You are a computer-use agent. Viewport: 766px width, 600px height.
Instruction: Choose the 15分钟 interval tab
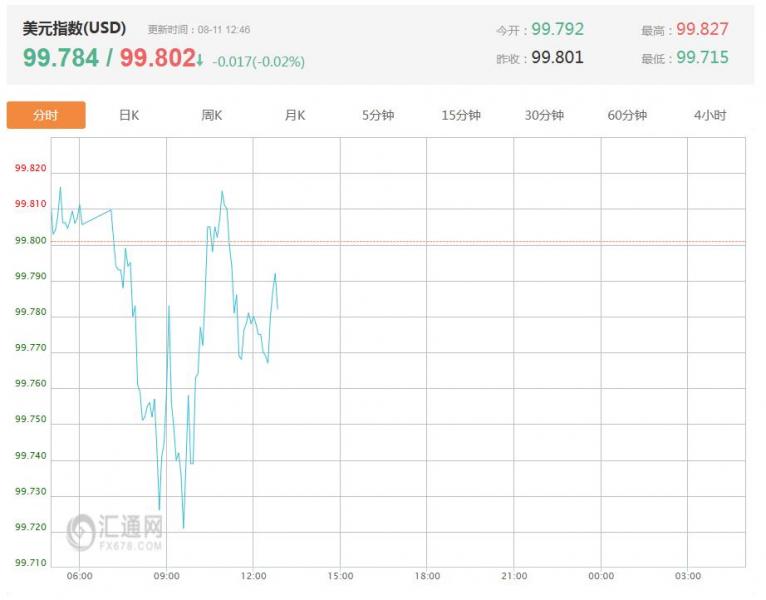pos(461,115)
